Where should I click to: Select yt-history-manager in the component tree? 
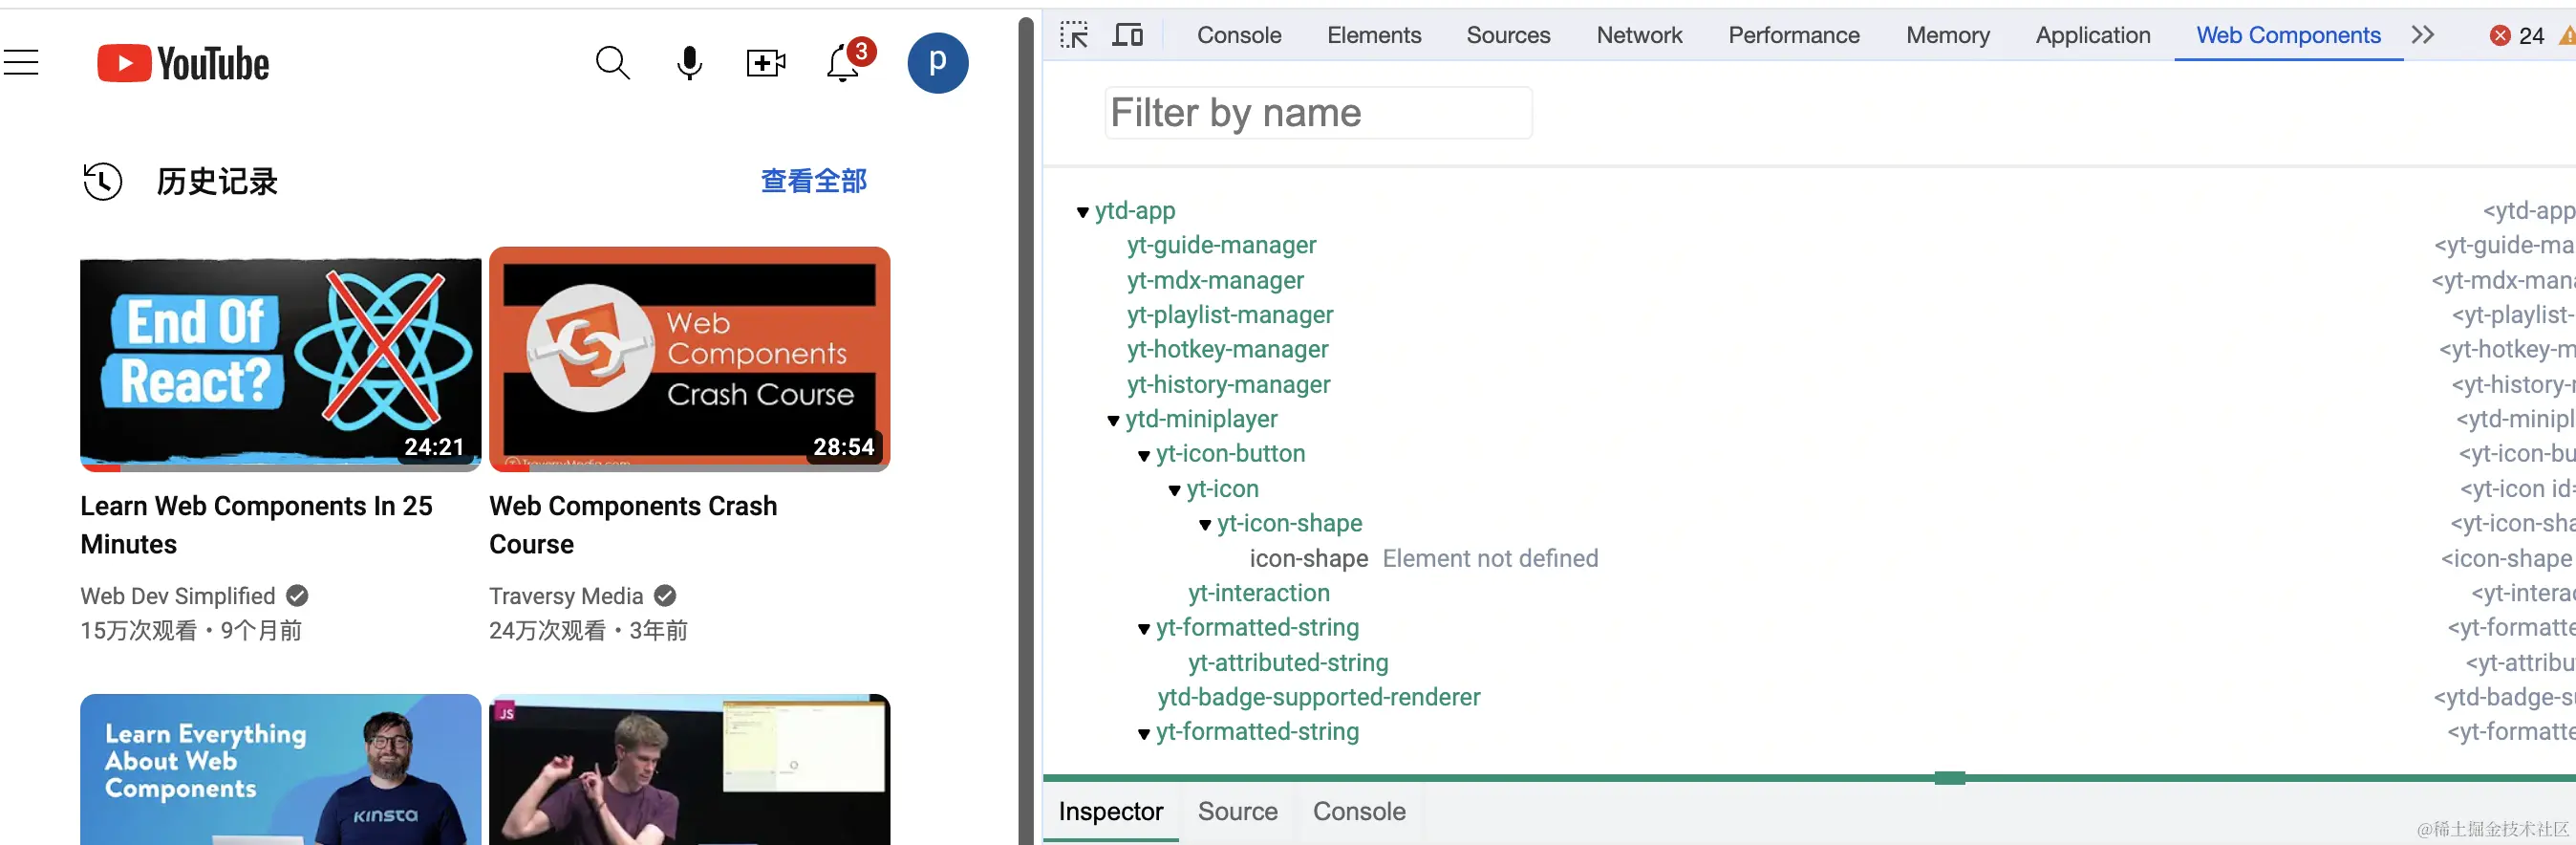click(x=1228, y=384)
